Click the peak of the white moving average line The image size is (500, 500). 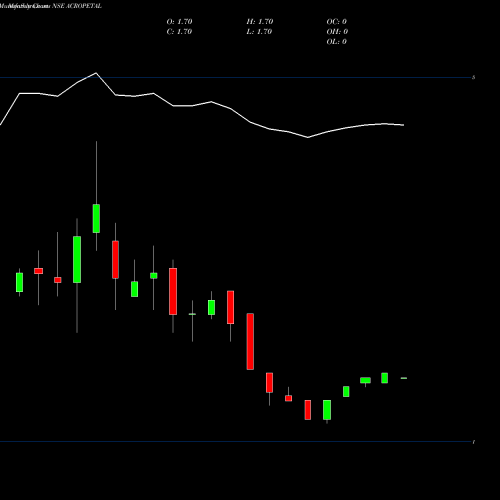(96, 73)
